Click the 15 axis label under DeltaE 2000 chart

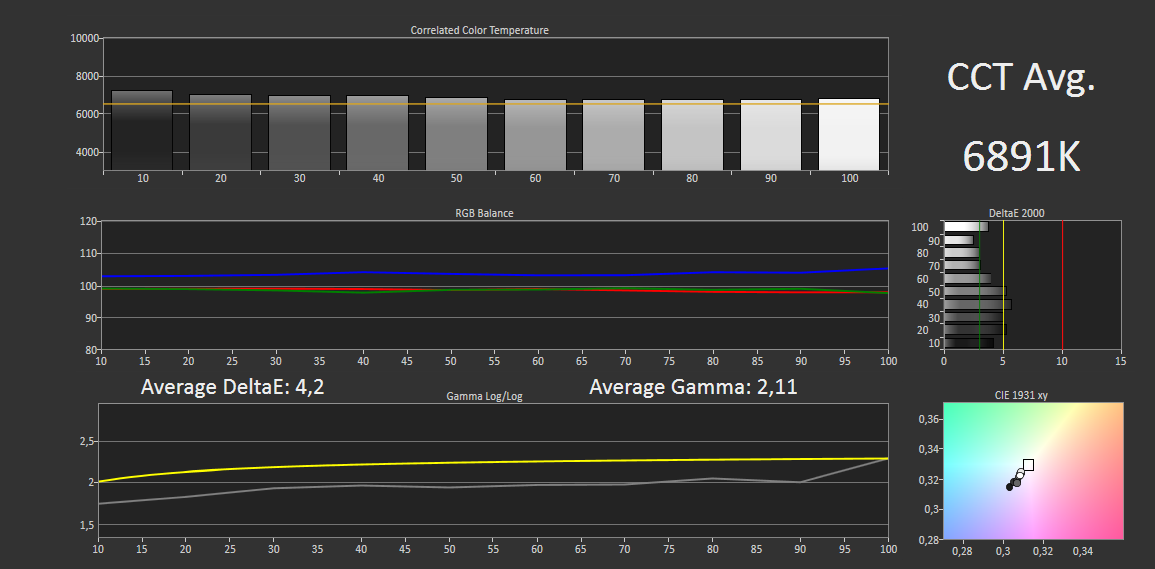click(x=1120, y=362)
